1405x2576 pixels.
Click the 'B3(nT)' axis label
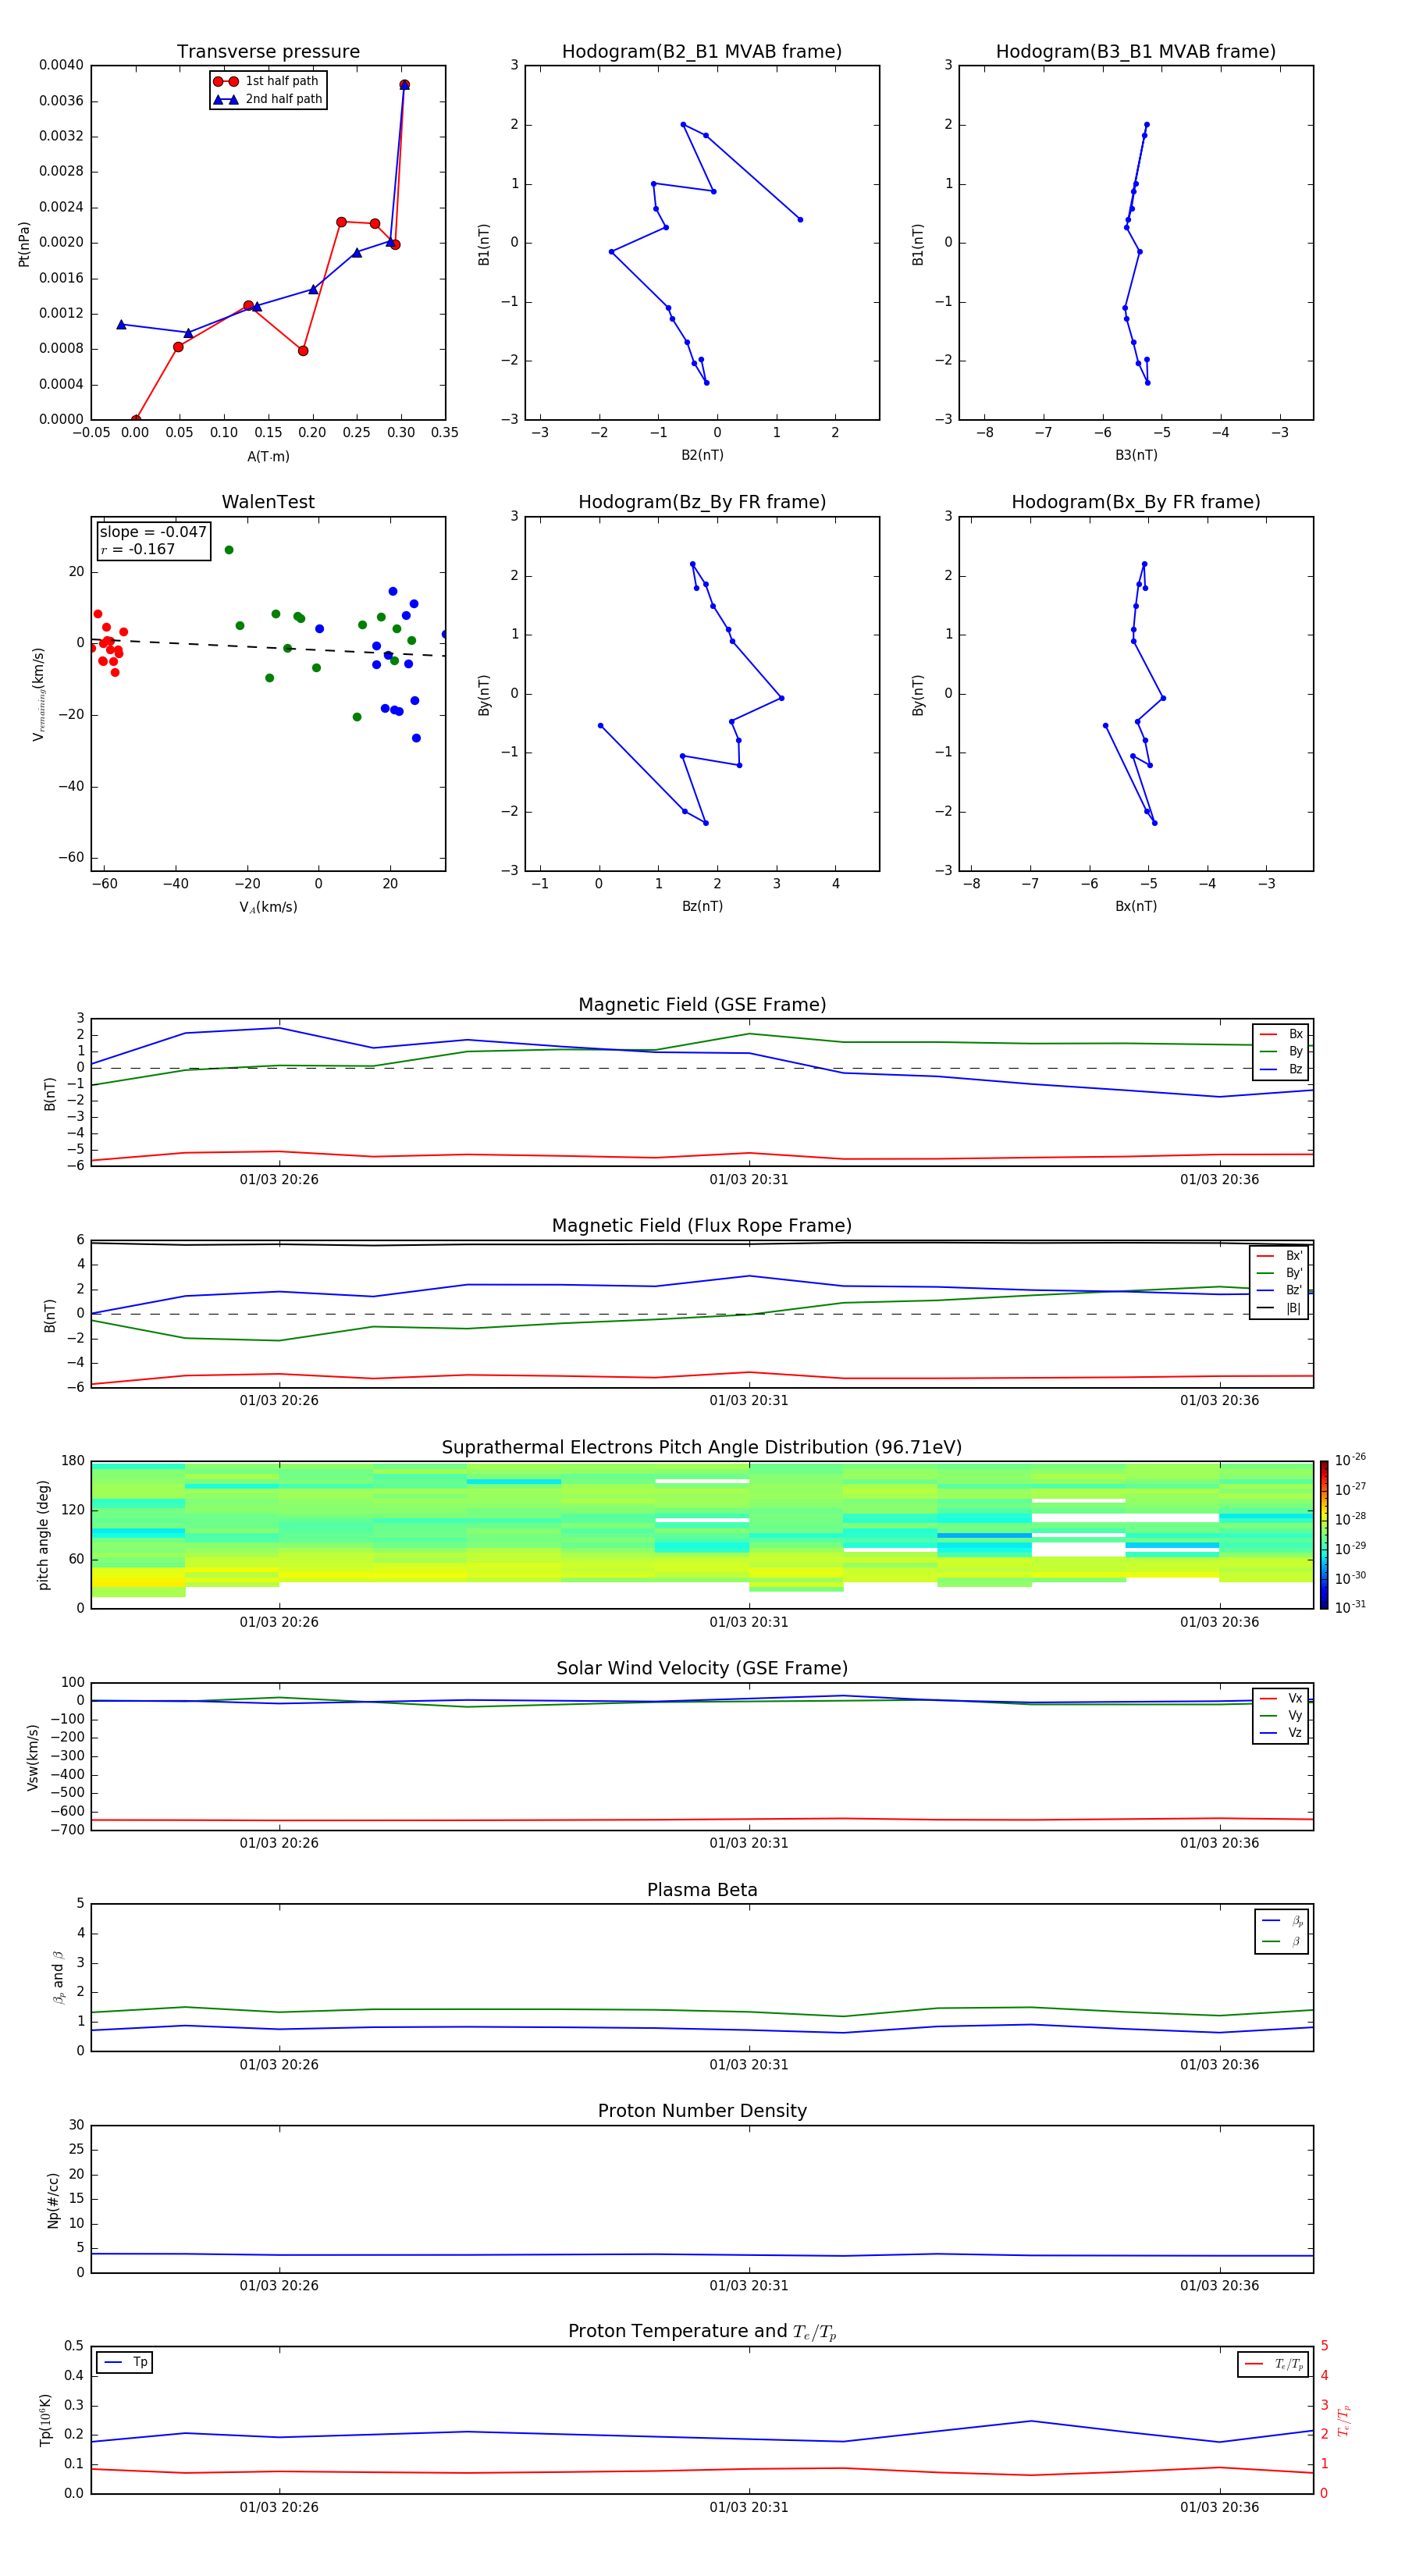coord(1136,455)
